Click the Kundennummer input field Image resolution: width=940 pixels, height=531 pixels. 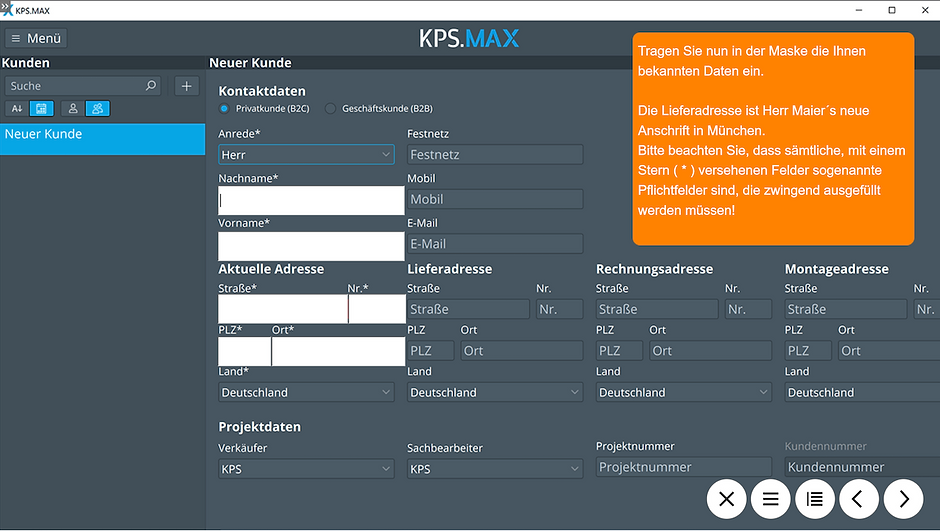pyautogui.click(x=862, y=467)
